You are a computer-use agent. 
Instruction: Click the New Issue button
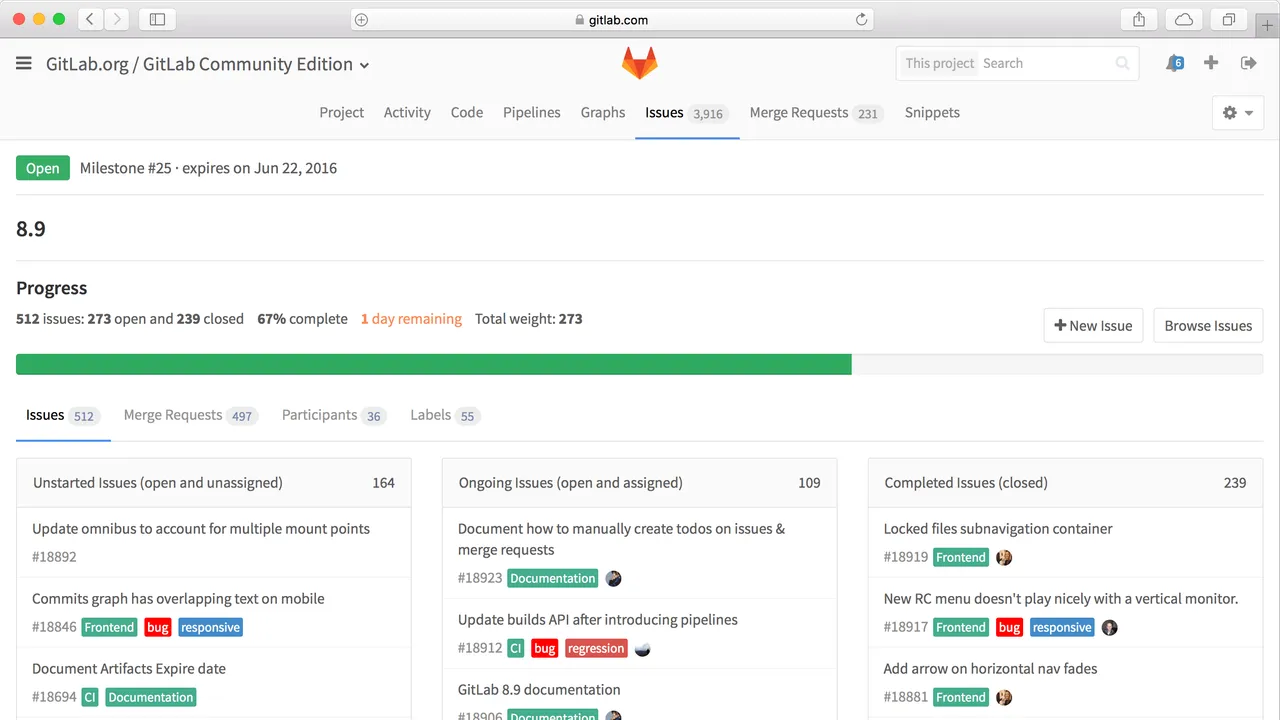1093,325
